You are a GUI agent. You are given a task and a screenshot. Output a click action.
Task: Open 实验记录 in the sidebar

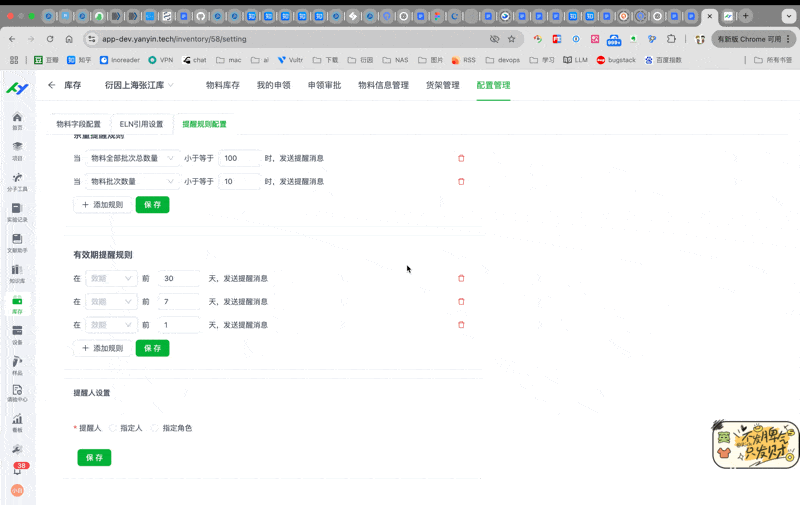(x=17, y=212)
